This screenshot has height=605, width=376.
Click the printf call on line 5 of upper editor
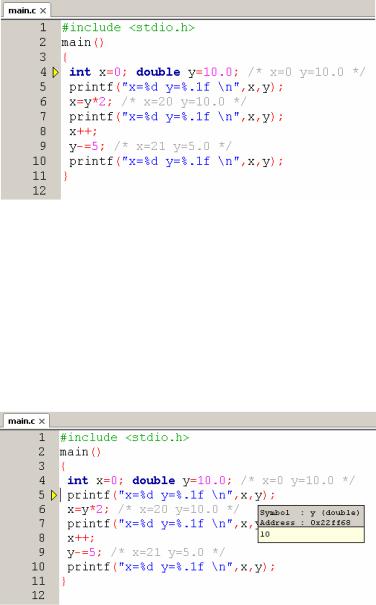coord(176,87)
